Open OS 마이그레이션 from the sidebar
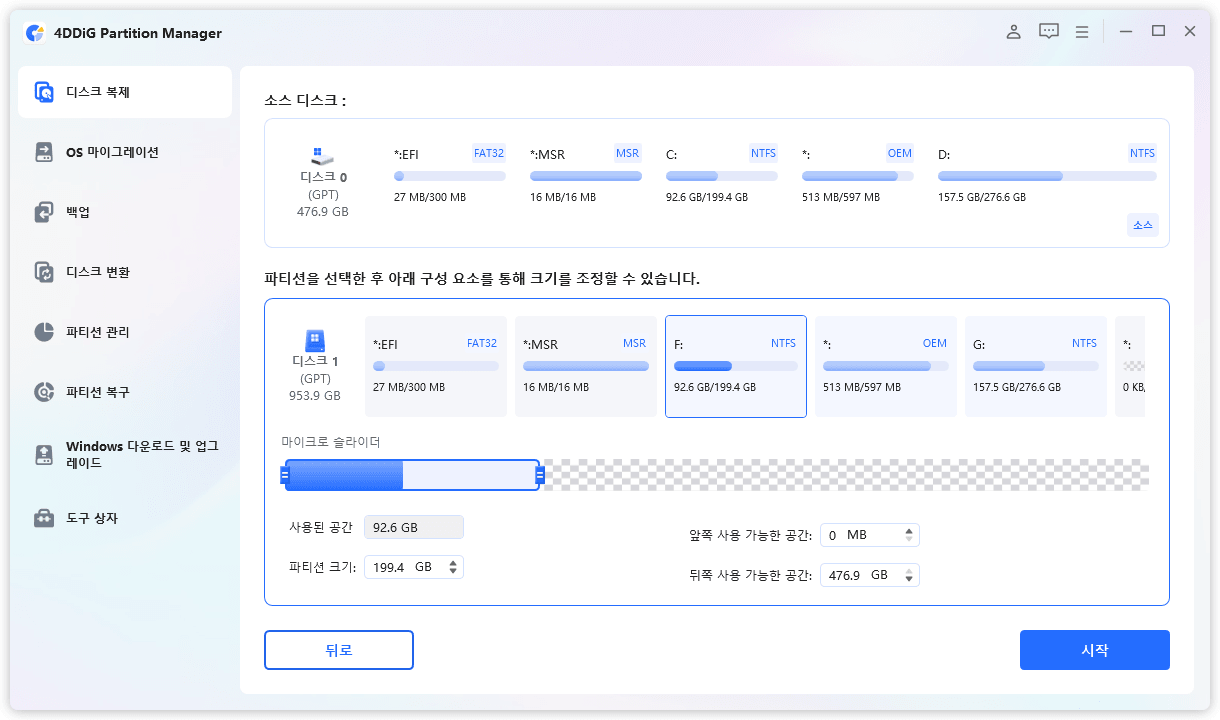The image size is (1220, 720). point(45,152)
